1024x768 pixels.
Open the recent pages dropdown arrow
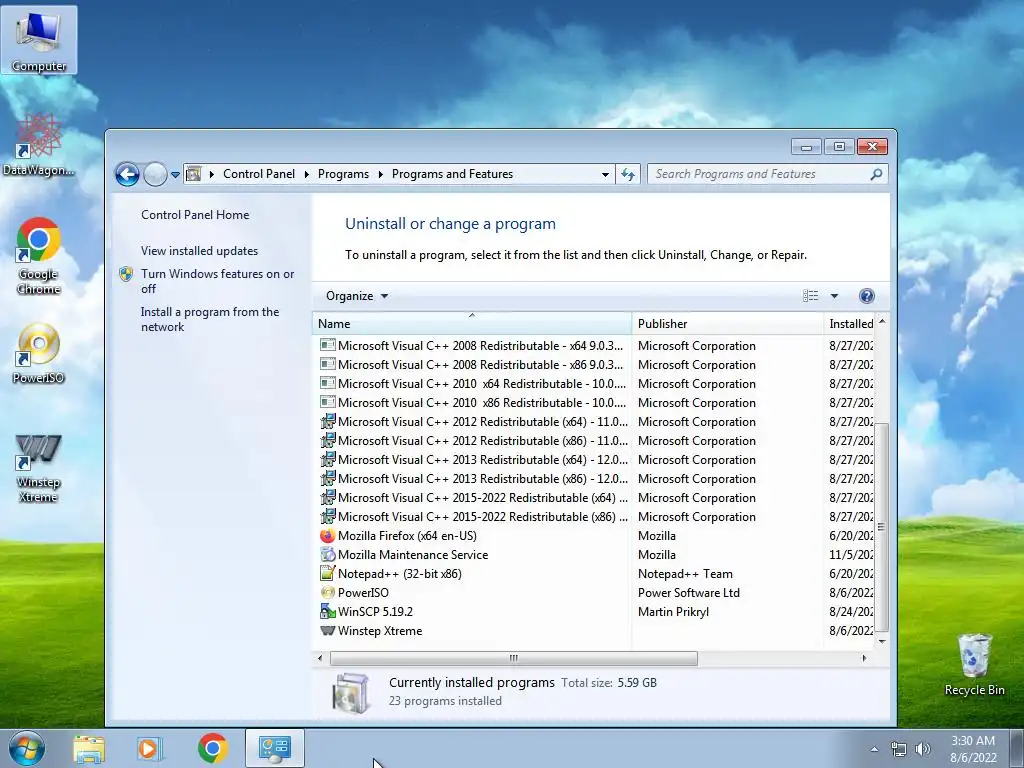[x=175, y=174]
